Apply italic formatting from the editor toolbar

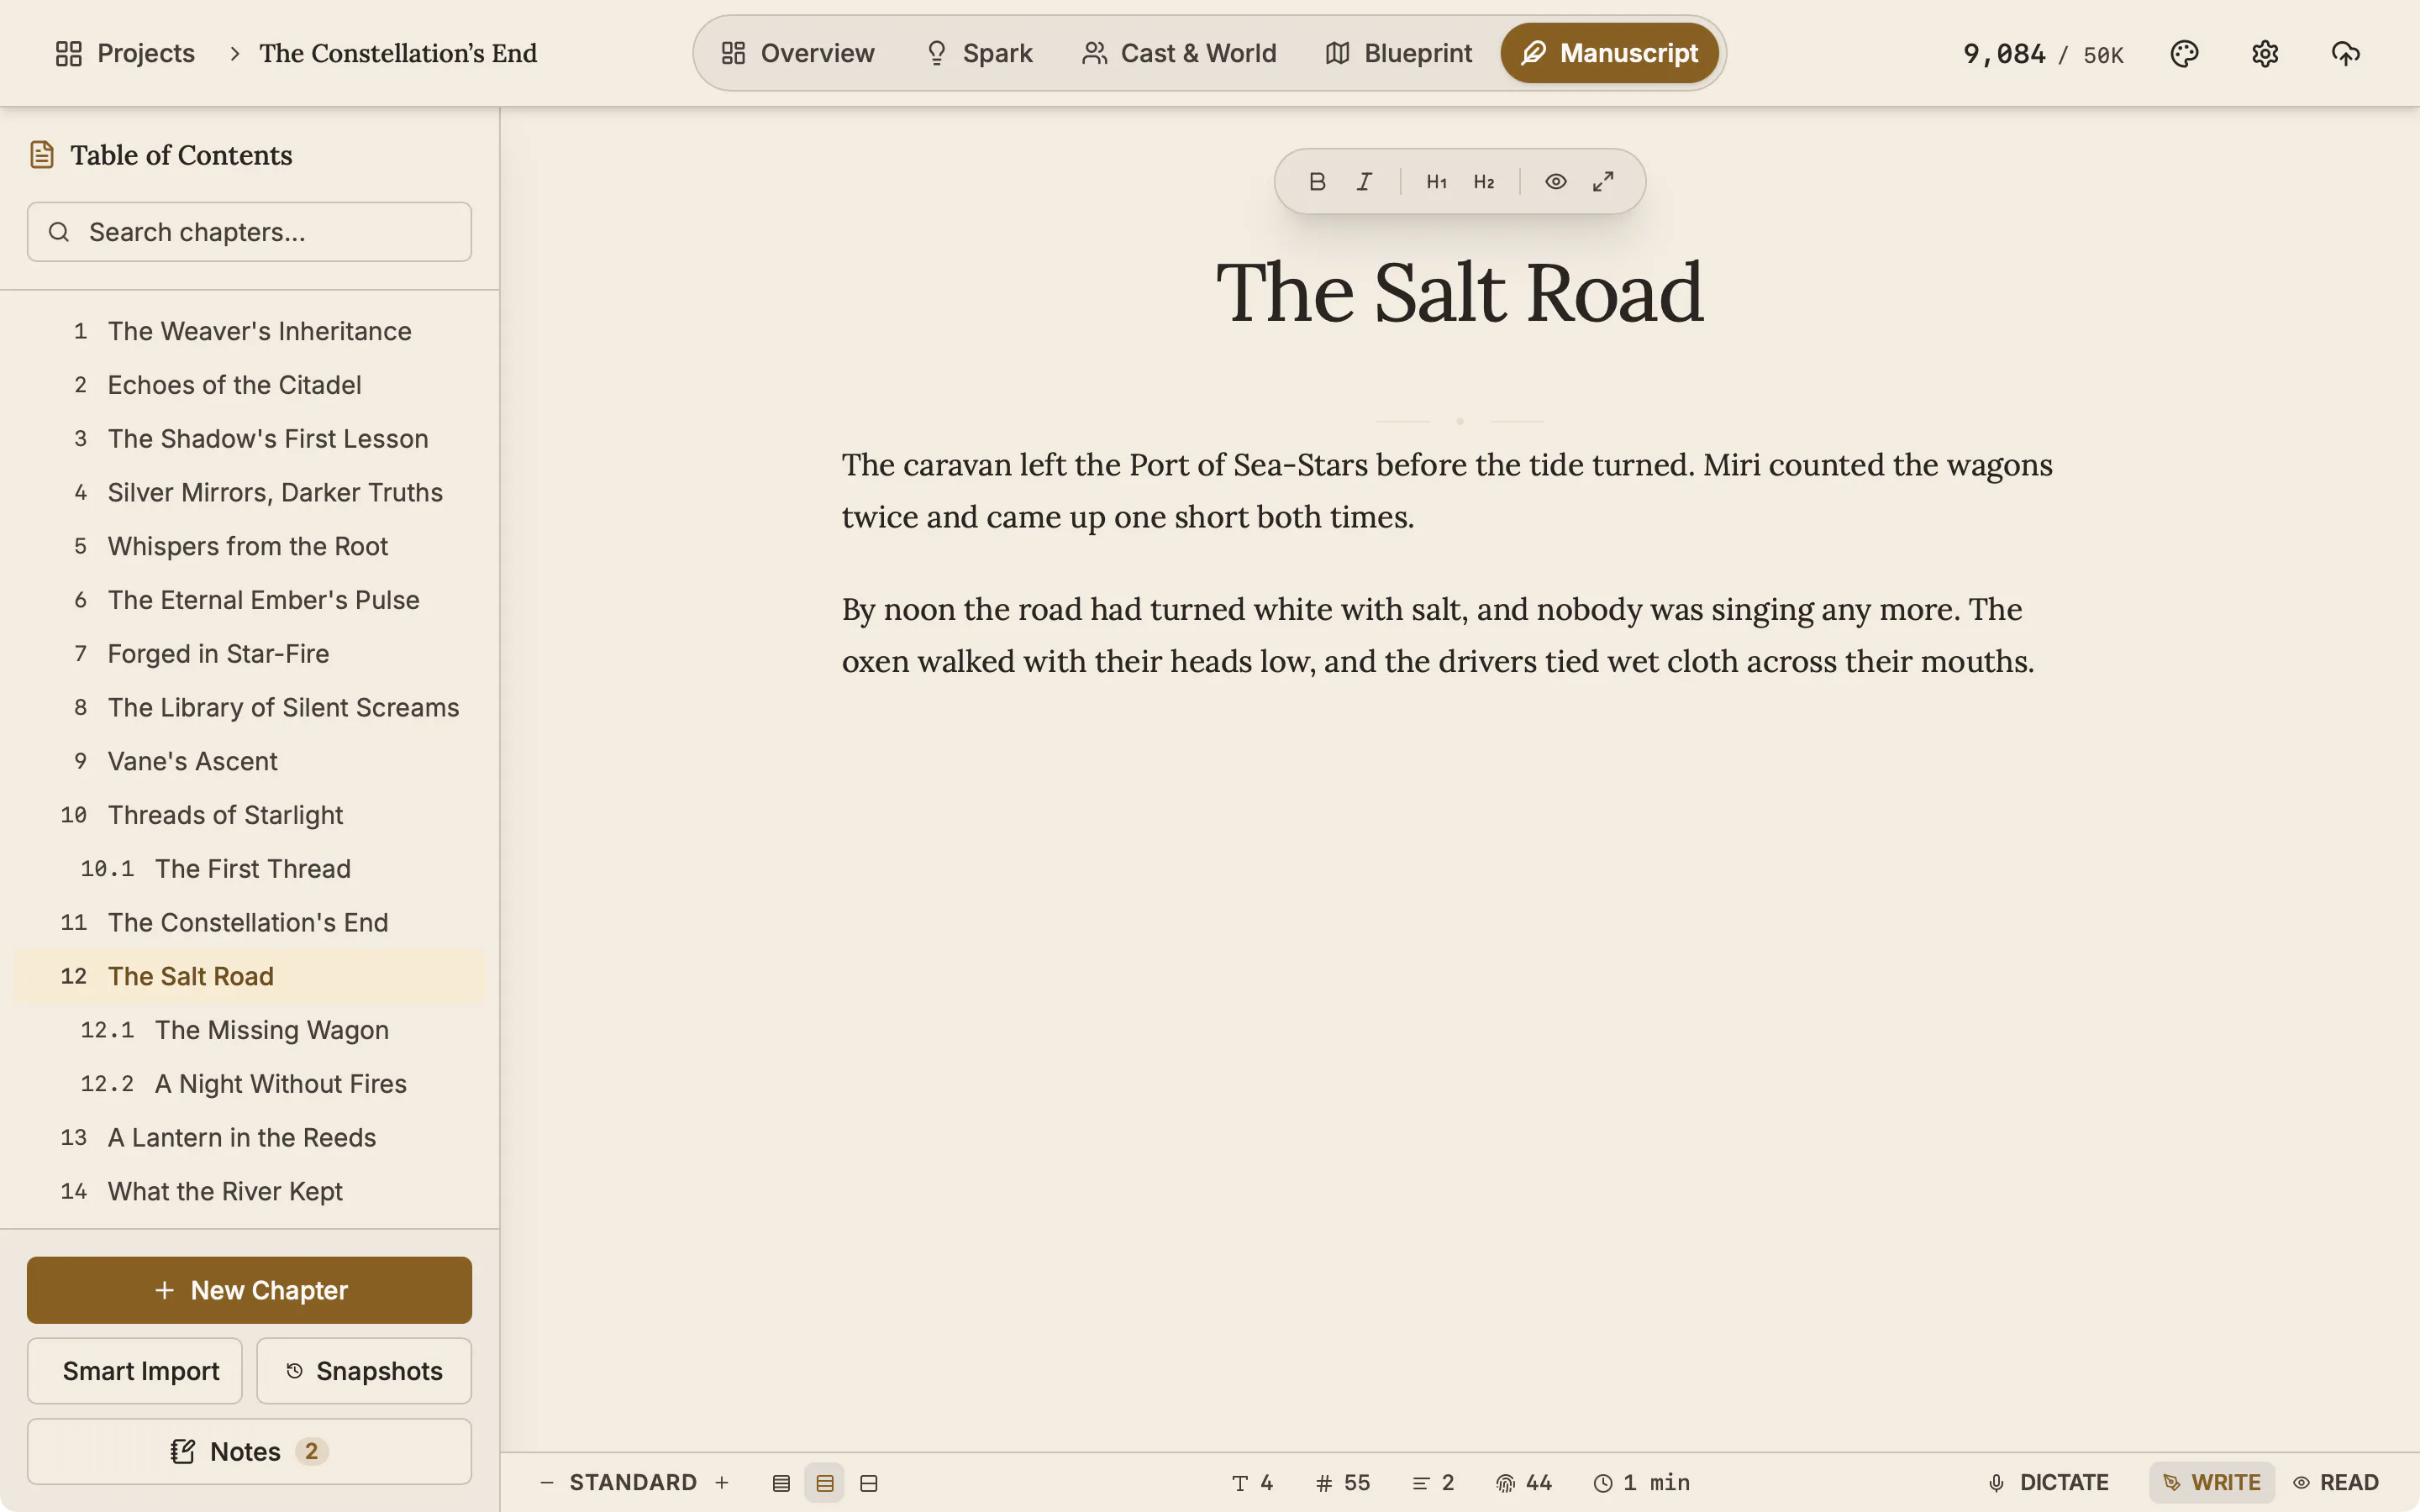[1364, 181]
